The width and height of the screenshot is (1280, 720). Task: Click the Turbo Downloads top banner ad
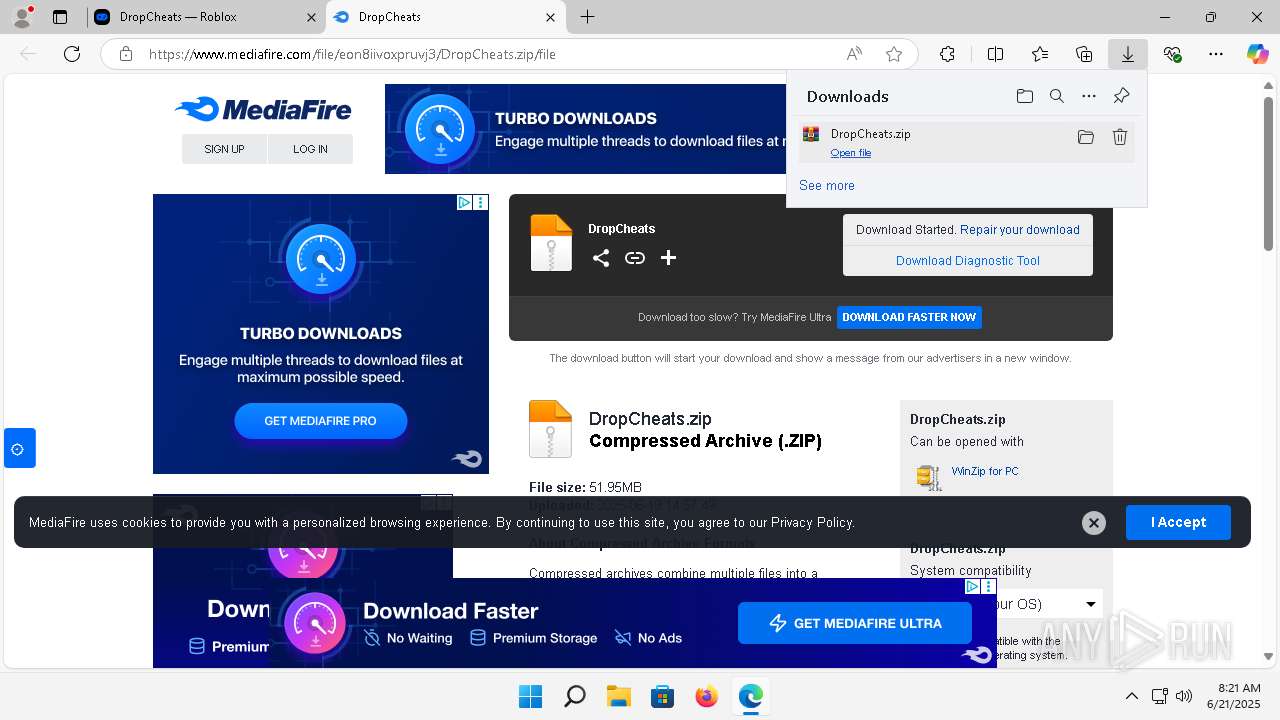point(586,129)
